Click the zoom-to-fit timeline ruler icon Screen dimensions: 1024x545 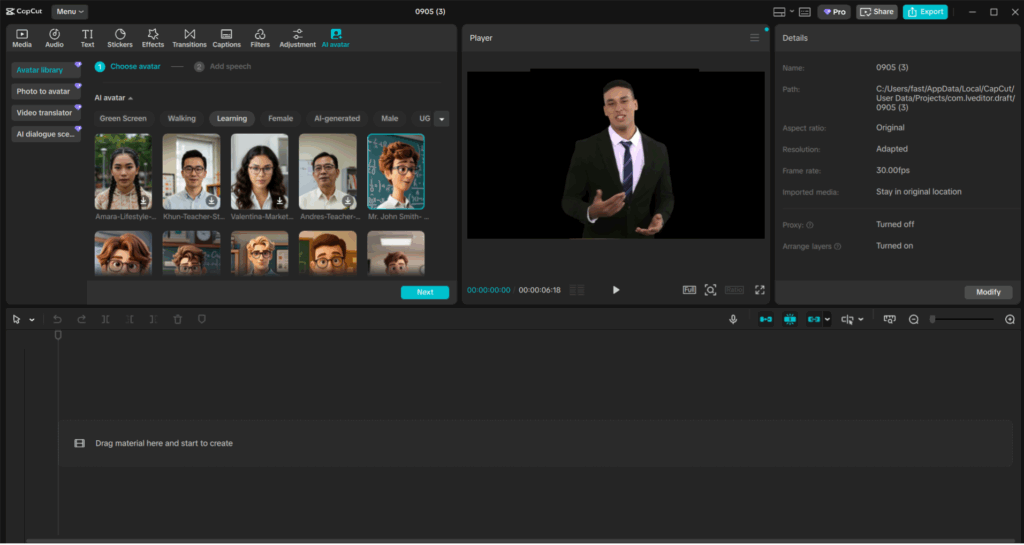click(889, 319)
